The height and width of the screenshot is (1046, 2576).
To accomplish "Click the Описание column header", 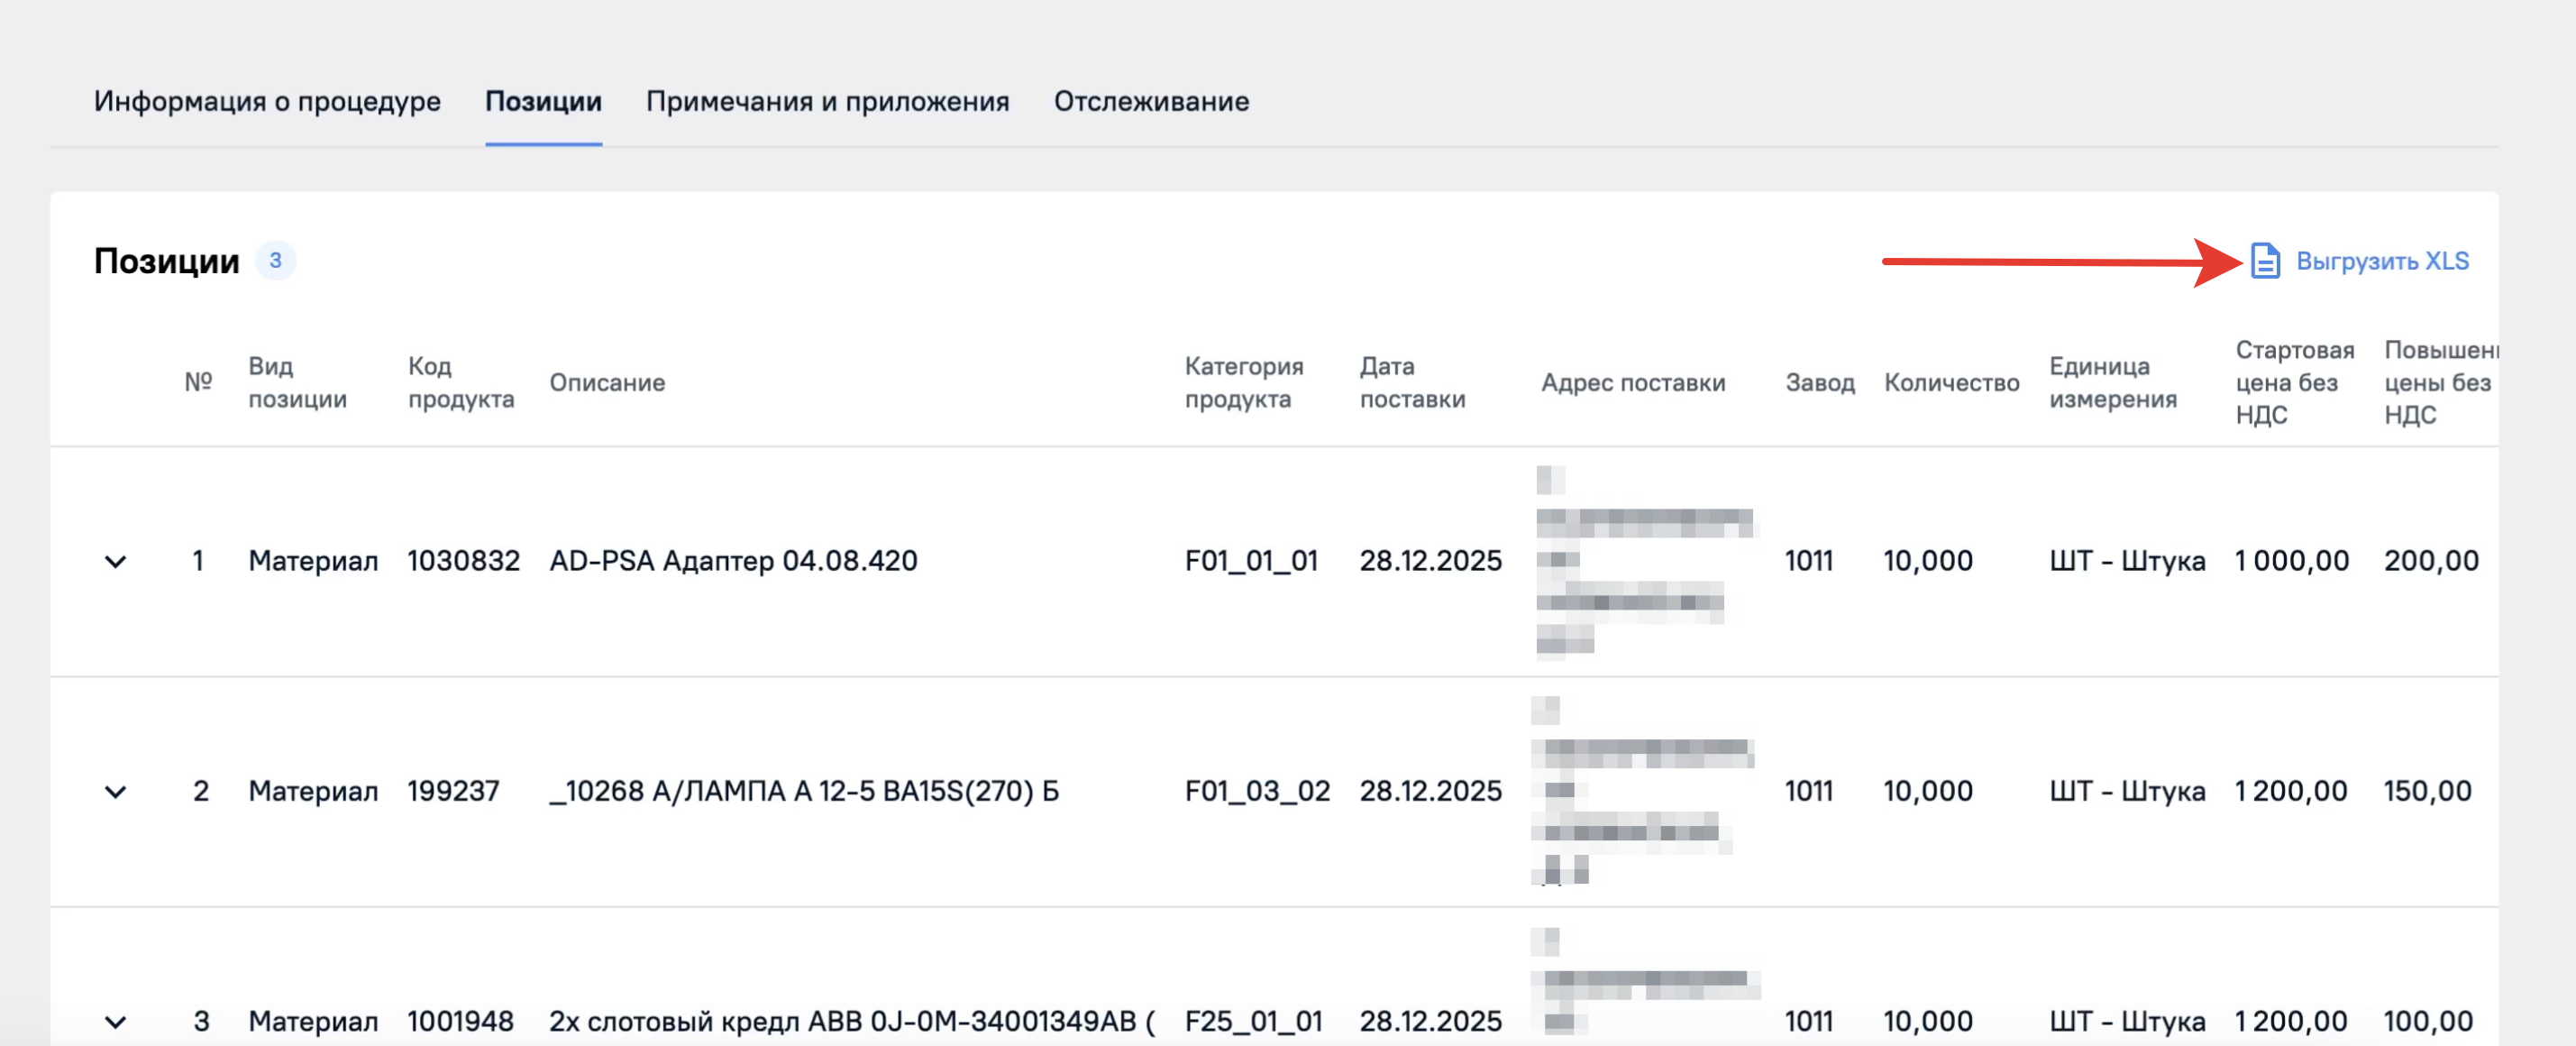I will tap(607, 382).
